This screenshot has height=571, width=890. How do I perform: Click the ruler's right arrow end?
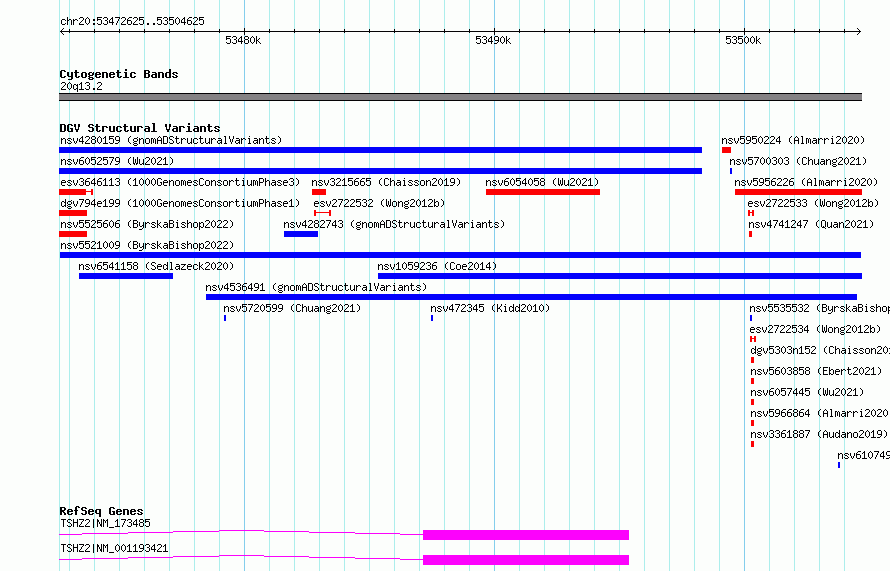pos(859,31)
